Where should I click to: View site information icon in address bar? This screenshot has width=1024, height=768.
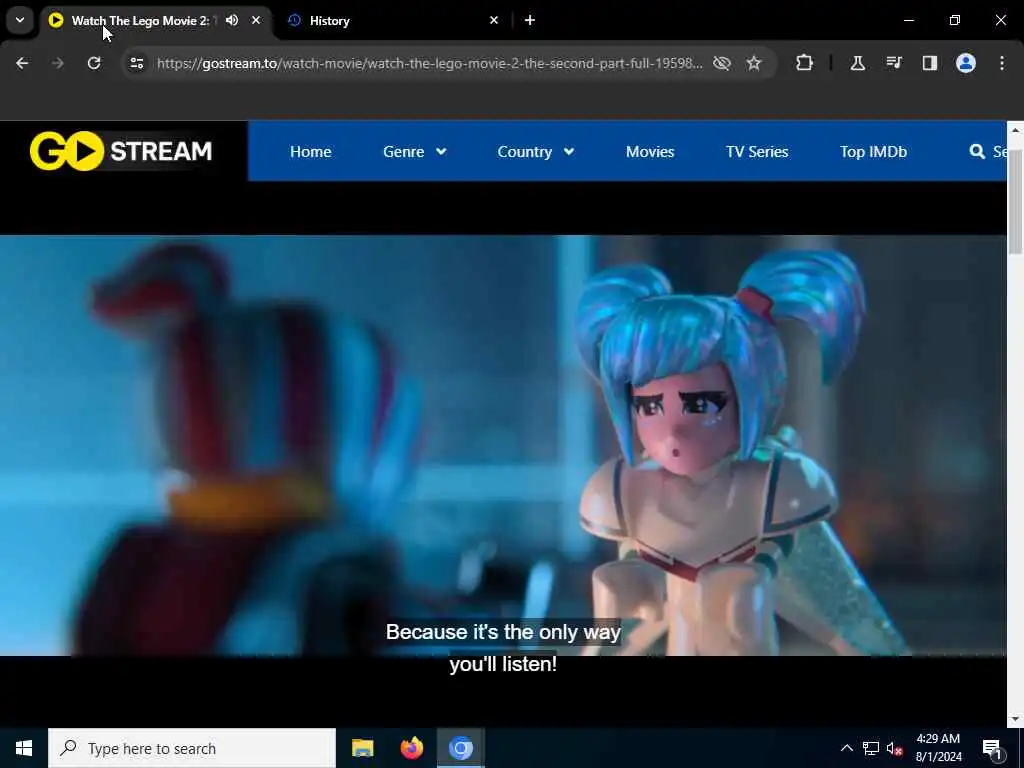136,63
